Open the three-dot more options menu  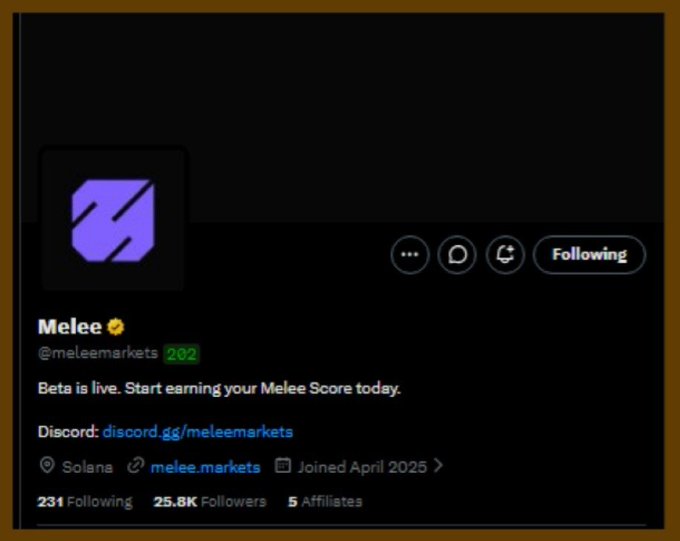point(410,255)
